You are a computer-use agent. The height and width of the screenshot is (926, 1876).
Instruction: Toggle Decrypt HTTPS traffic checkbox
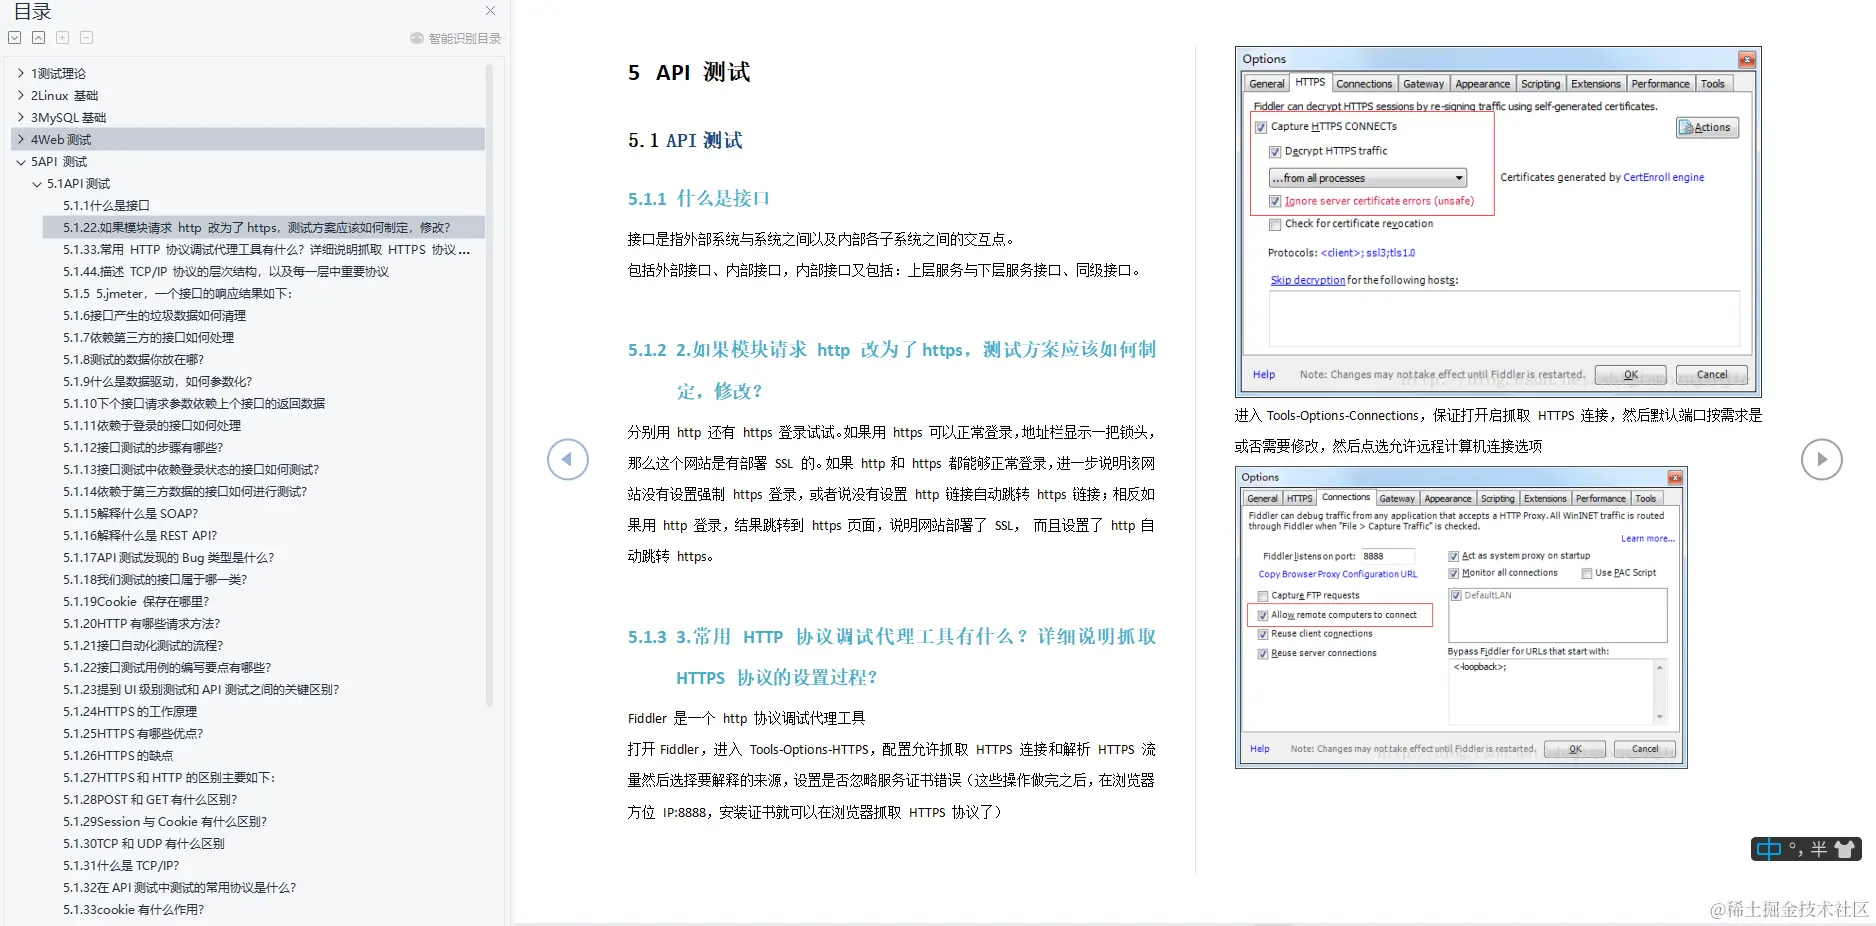coord(1275,152)
